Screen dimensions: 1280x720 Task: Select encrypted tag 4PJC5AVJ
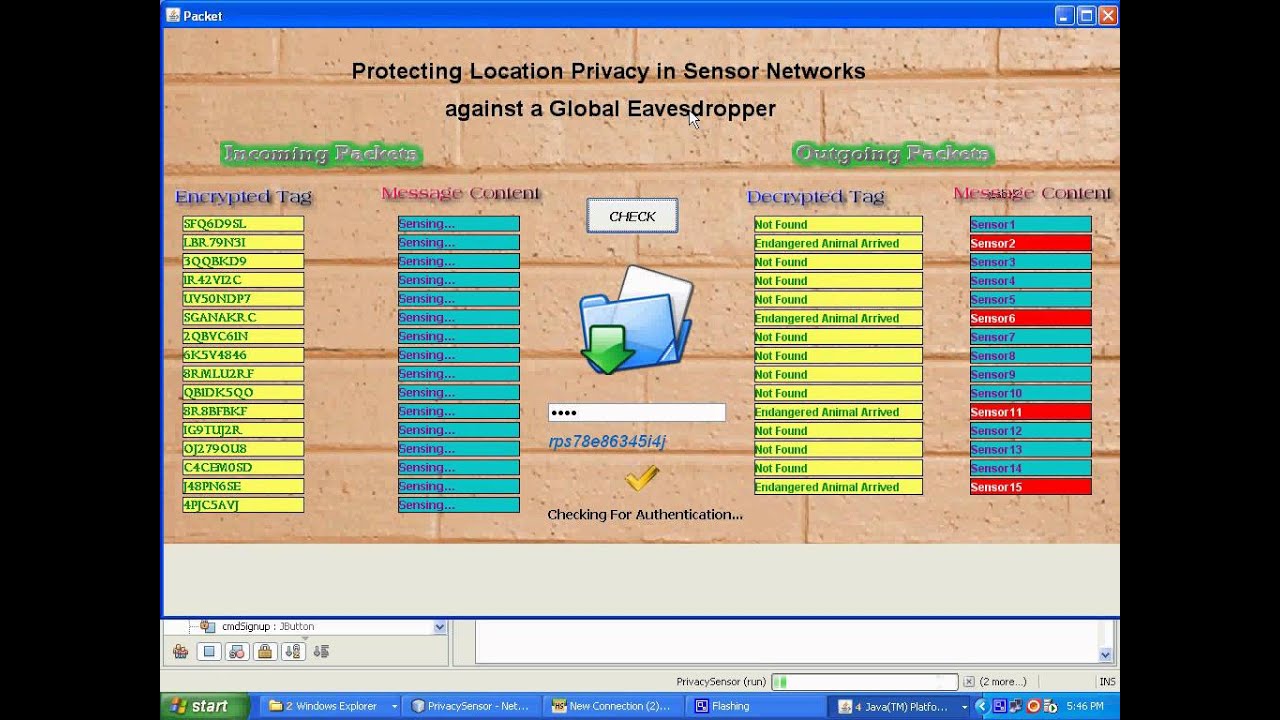(x=243, y=505)
